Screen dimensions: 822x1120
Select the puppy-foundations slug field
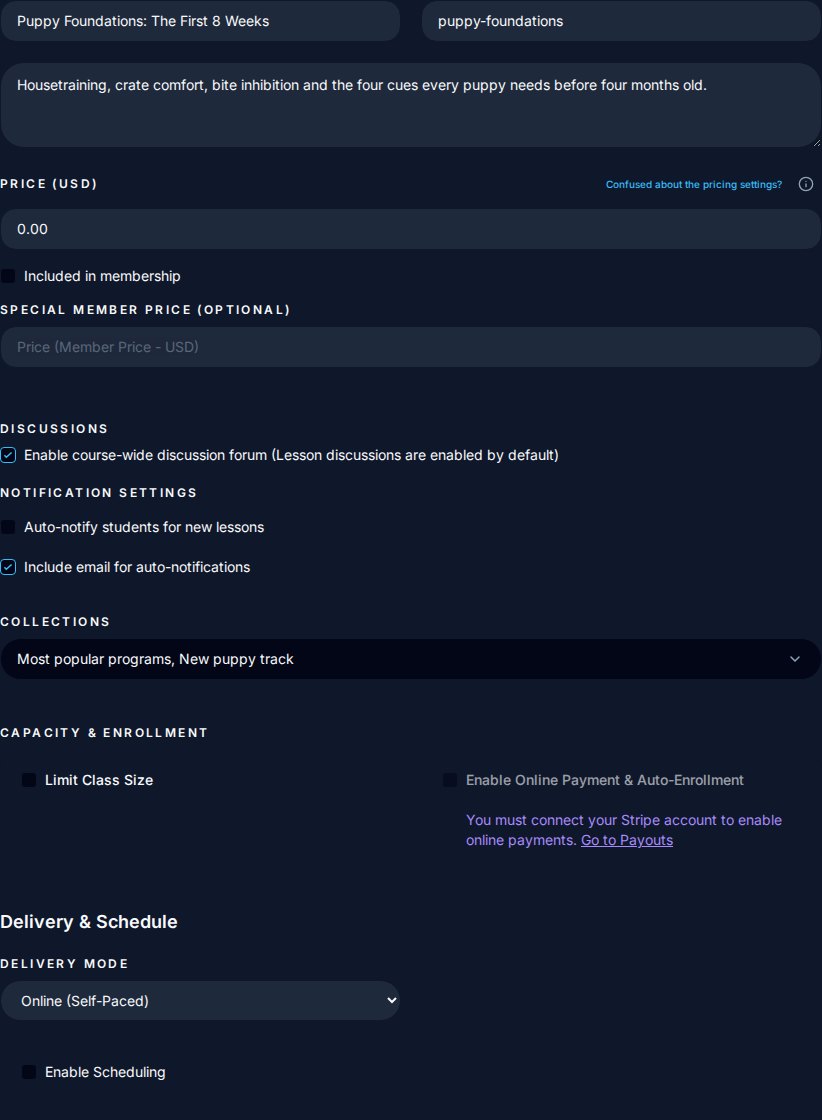tap(621, 21)
